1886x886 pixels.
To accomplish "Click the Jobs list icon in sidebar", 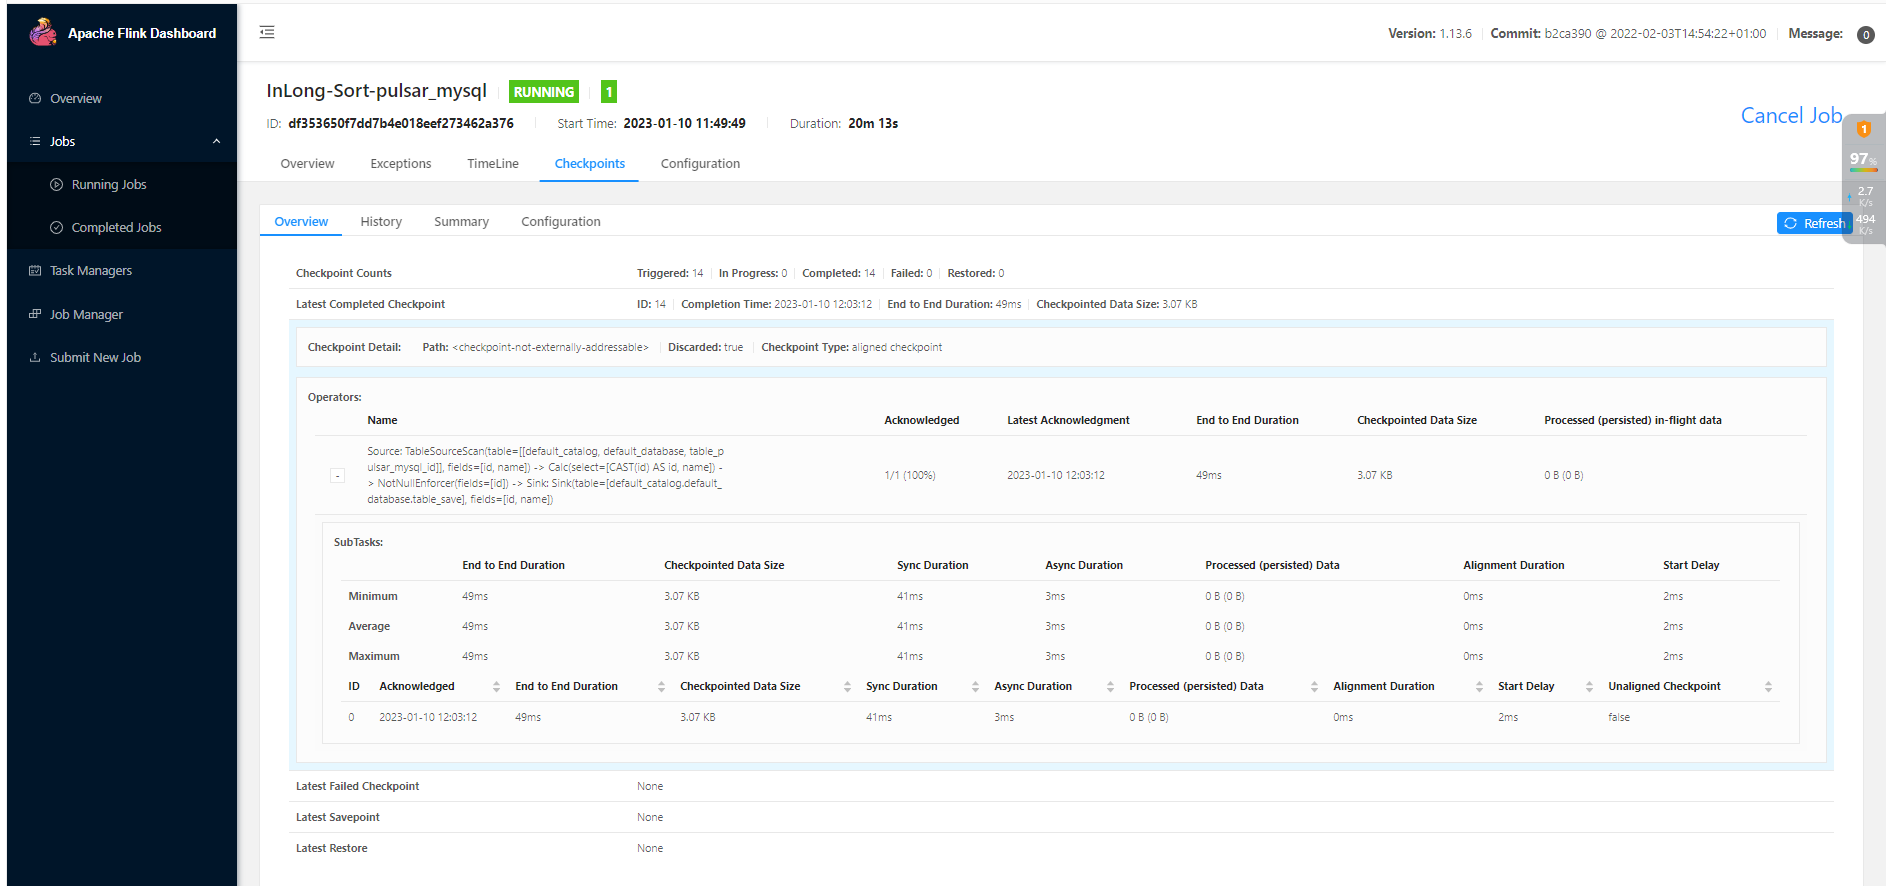I will (35, 141).
